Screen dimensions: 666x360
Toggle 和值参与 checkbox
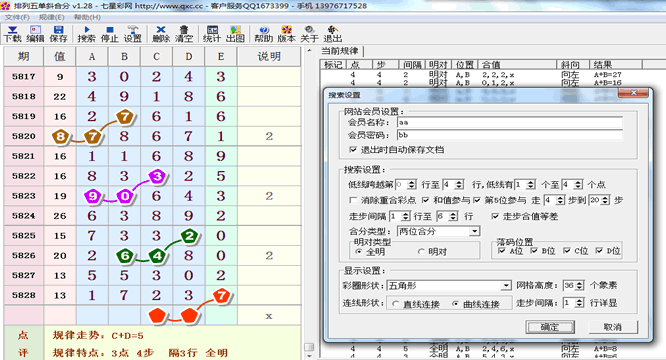click(425, 200)
